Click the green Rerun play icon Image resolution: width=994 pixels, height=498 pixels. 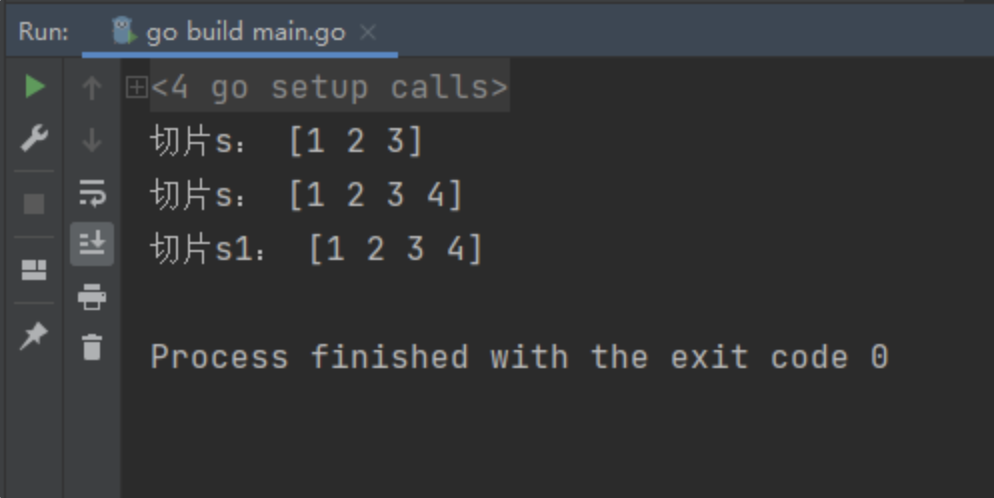coord(35,86)
